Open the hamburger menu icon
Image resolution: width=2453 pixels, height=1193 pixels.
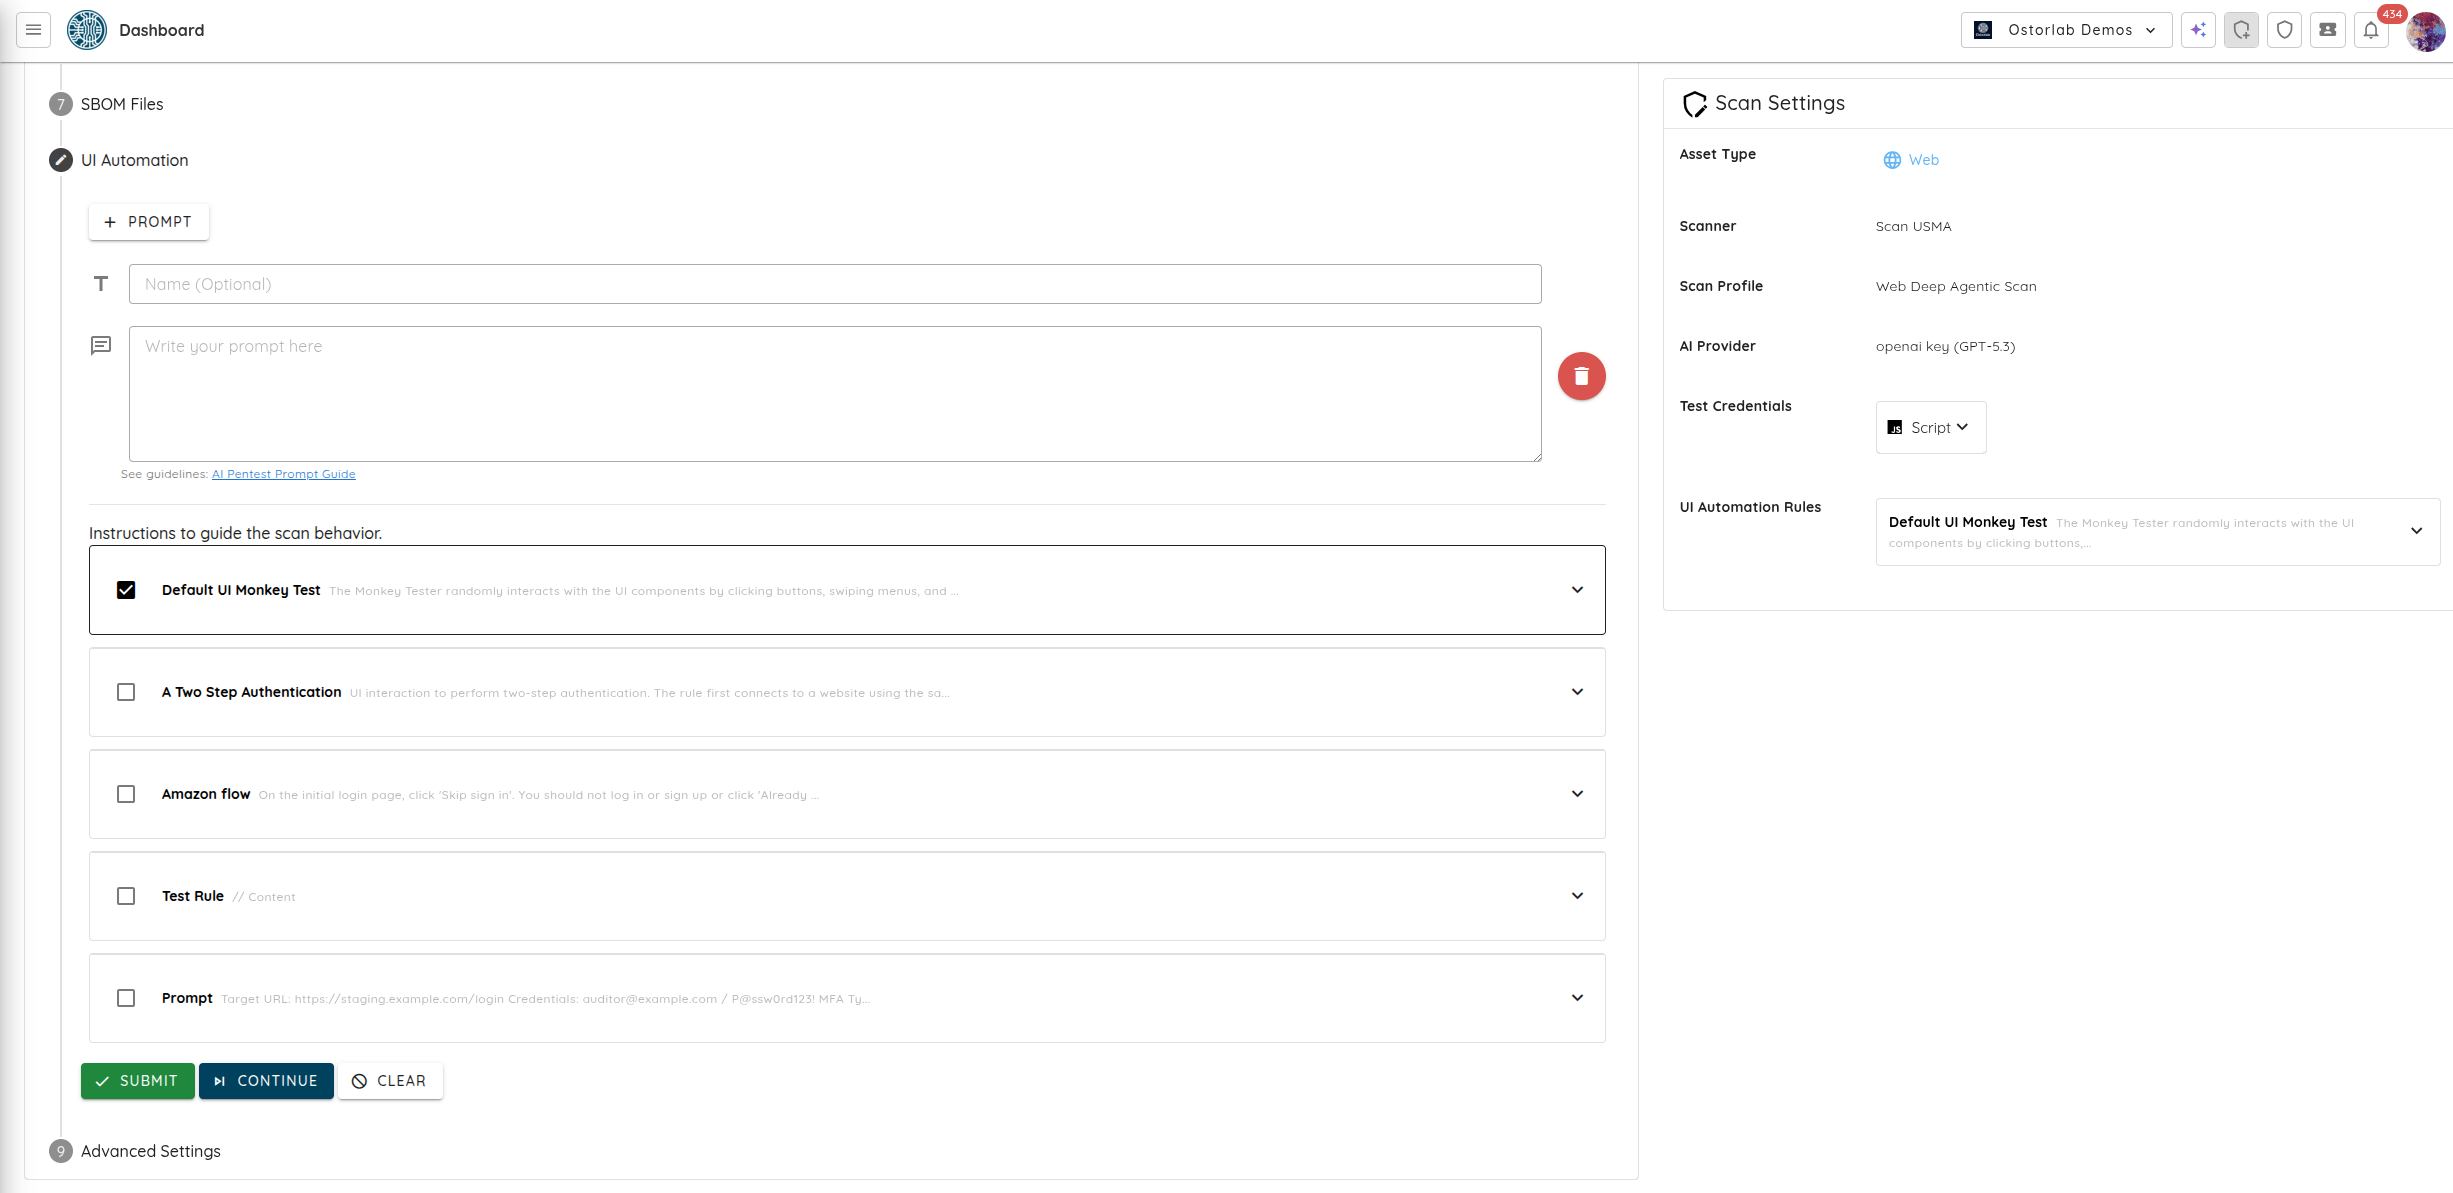[x=33, y=30]
